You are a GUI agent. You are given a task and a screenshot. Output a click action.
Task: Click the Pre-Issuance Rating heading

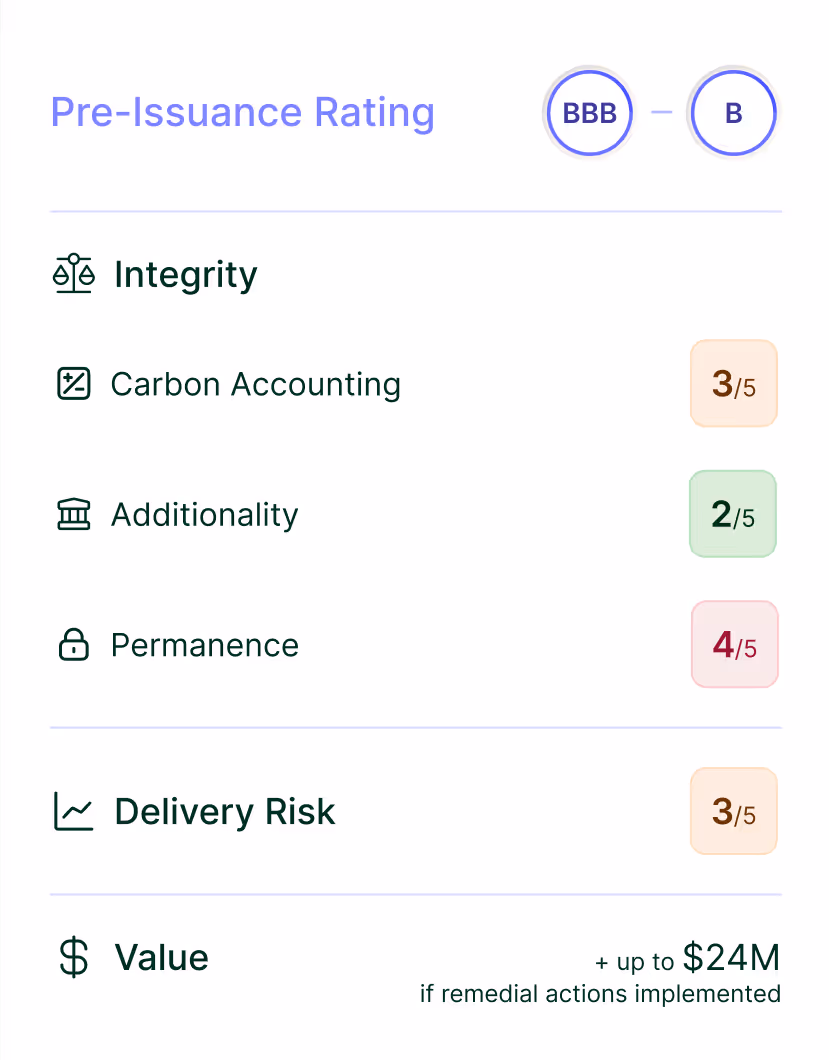(x=242, y=112)
